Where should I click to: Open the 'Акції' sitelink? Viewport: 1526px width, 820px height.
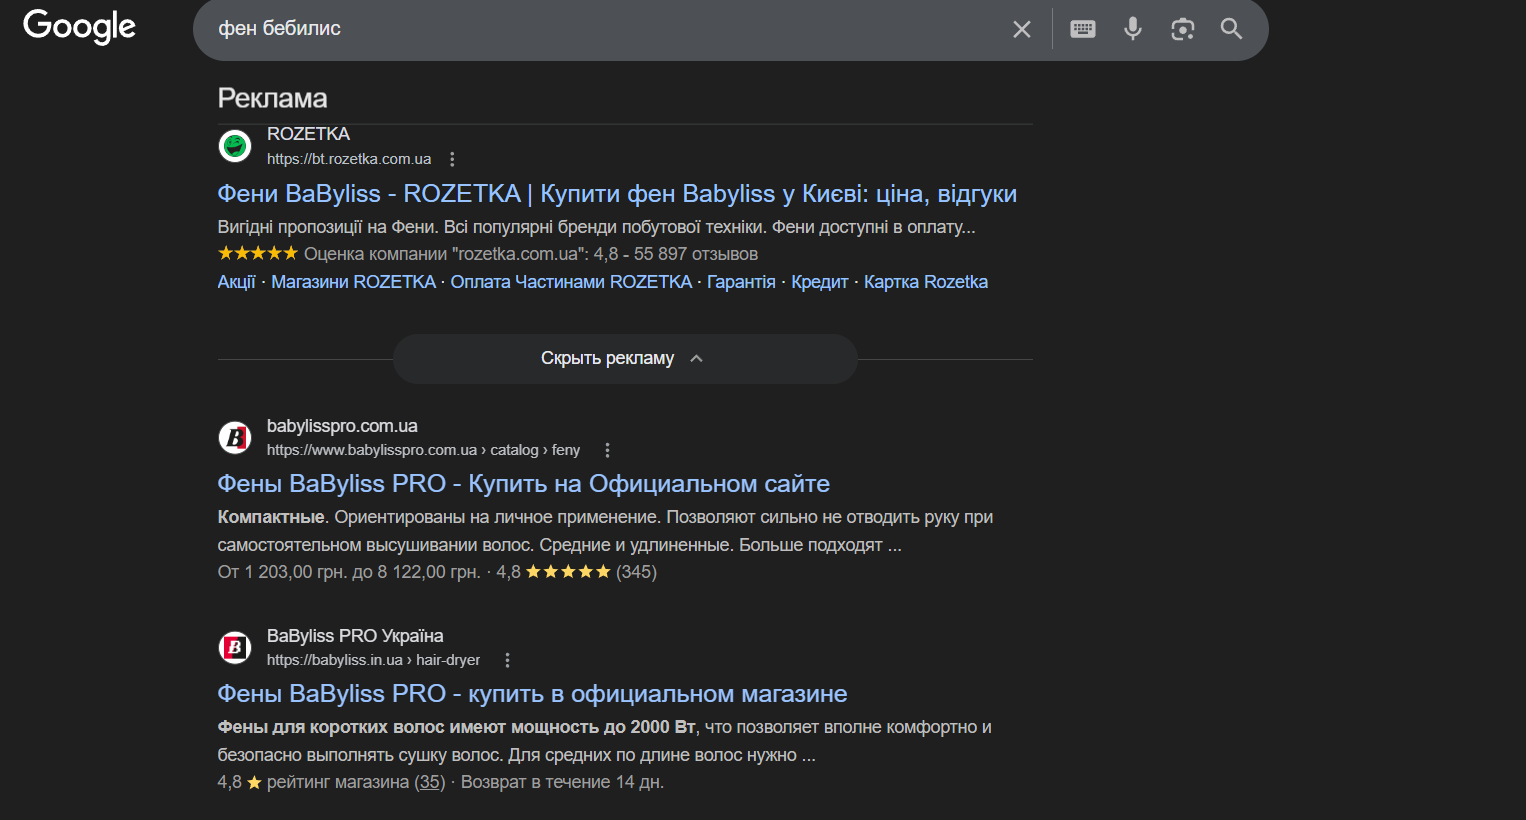(x=237, y=282)
